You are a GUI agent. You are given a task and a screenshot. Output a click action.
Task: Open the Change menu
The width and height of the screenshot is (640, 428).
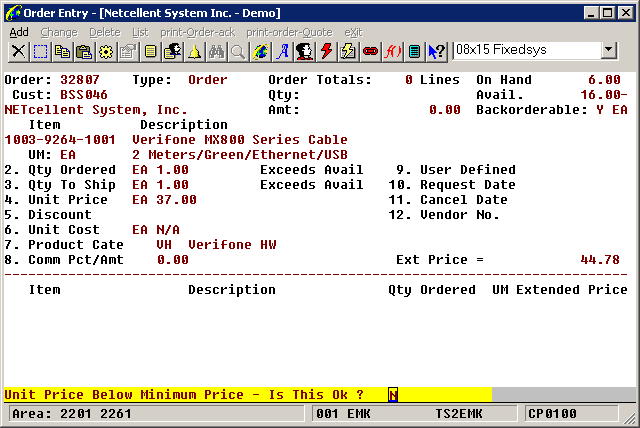[x=59, y=32]
